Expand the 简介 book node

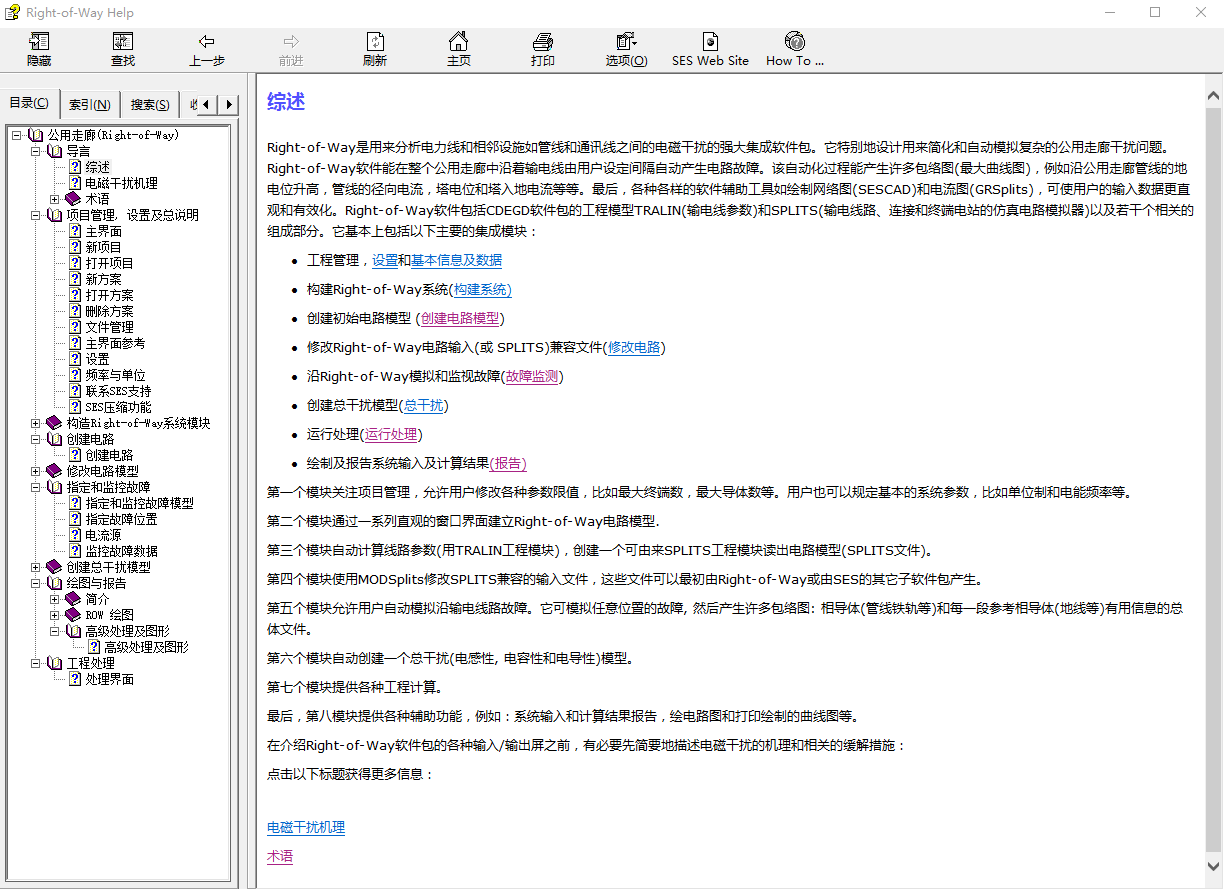[55, 599]
